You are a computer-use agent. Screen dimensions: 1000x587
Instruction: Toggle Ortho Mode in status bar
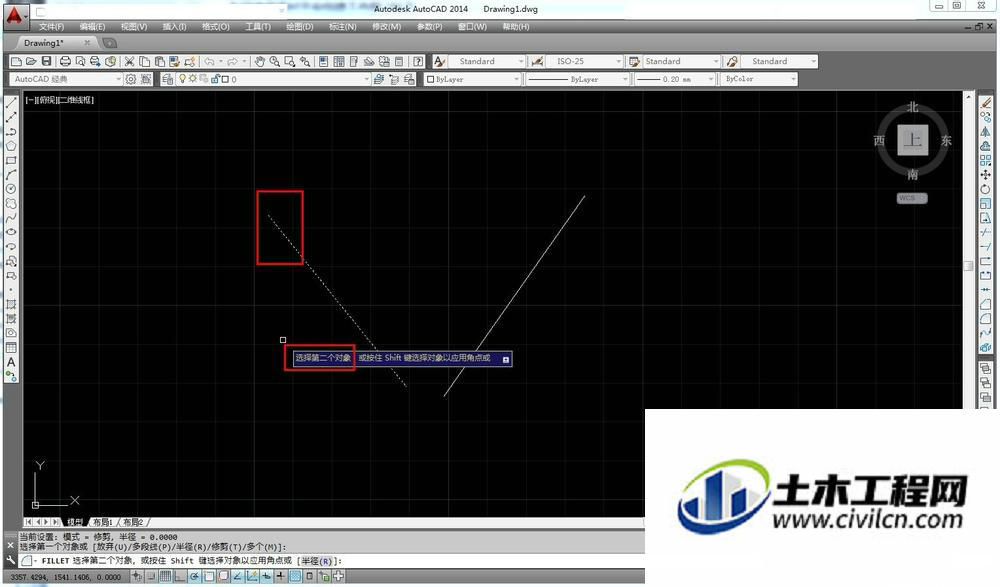pyautogui.click(x=179, y=577)
